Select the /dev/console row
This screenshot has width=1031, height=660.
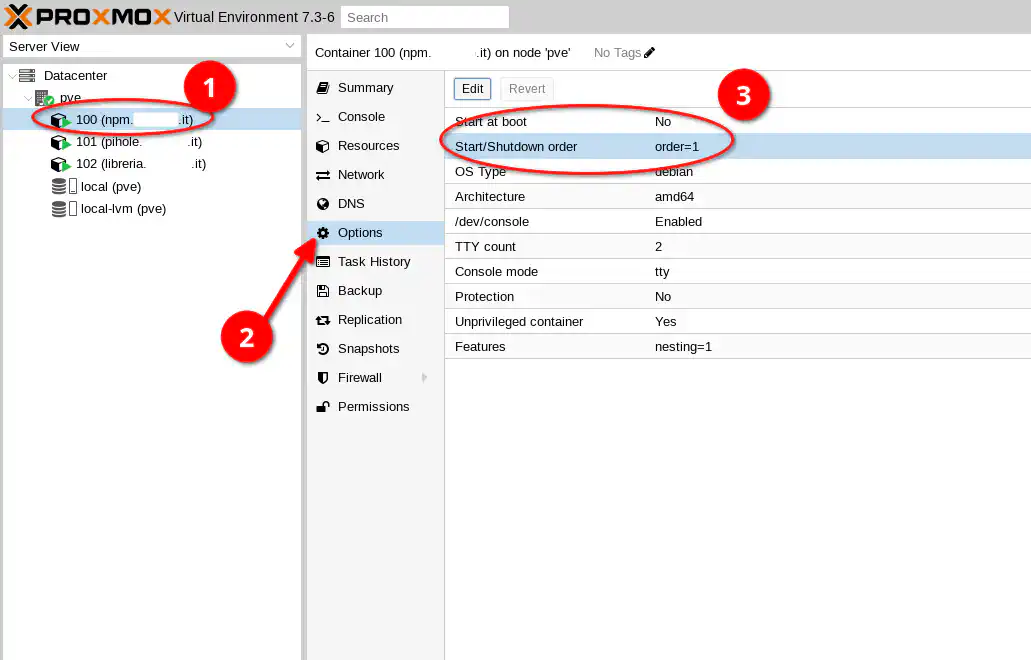(738, 222)
